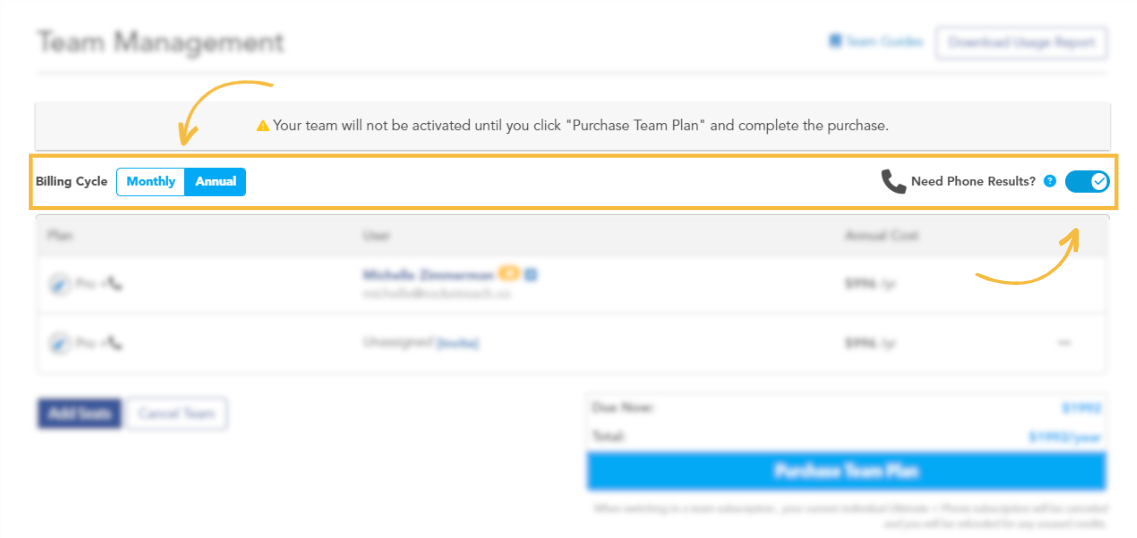This screenshot has height=538, width=1137.
Task: Click the small phone icon in Michelle's row
Action: [115, 284]
